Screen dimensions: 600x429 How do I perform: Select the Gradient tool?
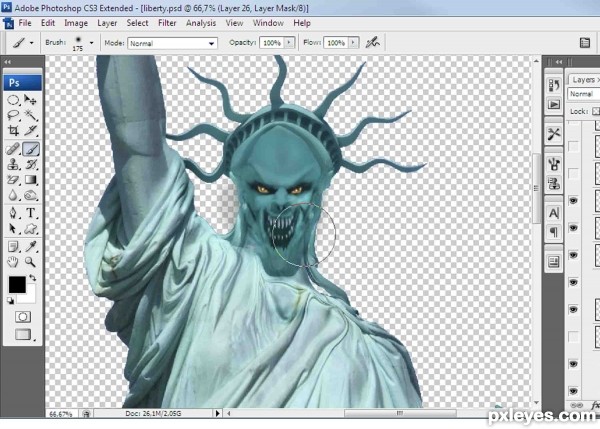pyautogui.click(x=31, y=180)
